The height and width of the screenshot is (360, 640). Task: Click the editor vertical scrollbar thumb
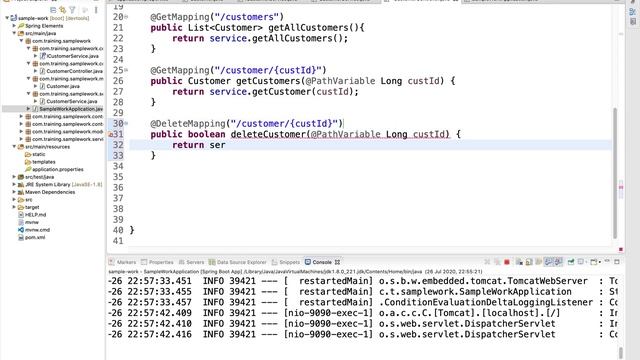pos(615,173)
